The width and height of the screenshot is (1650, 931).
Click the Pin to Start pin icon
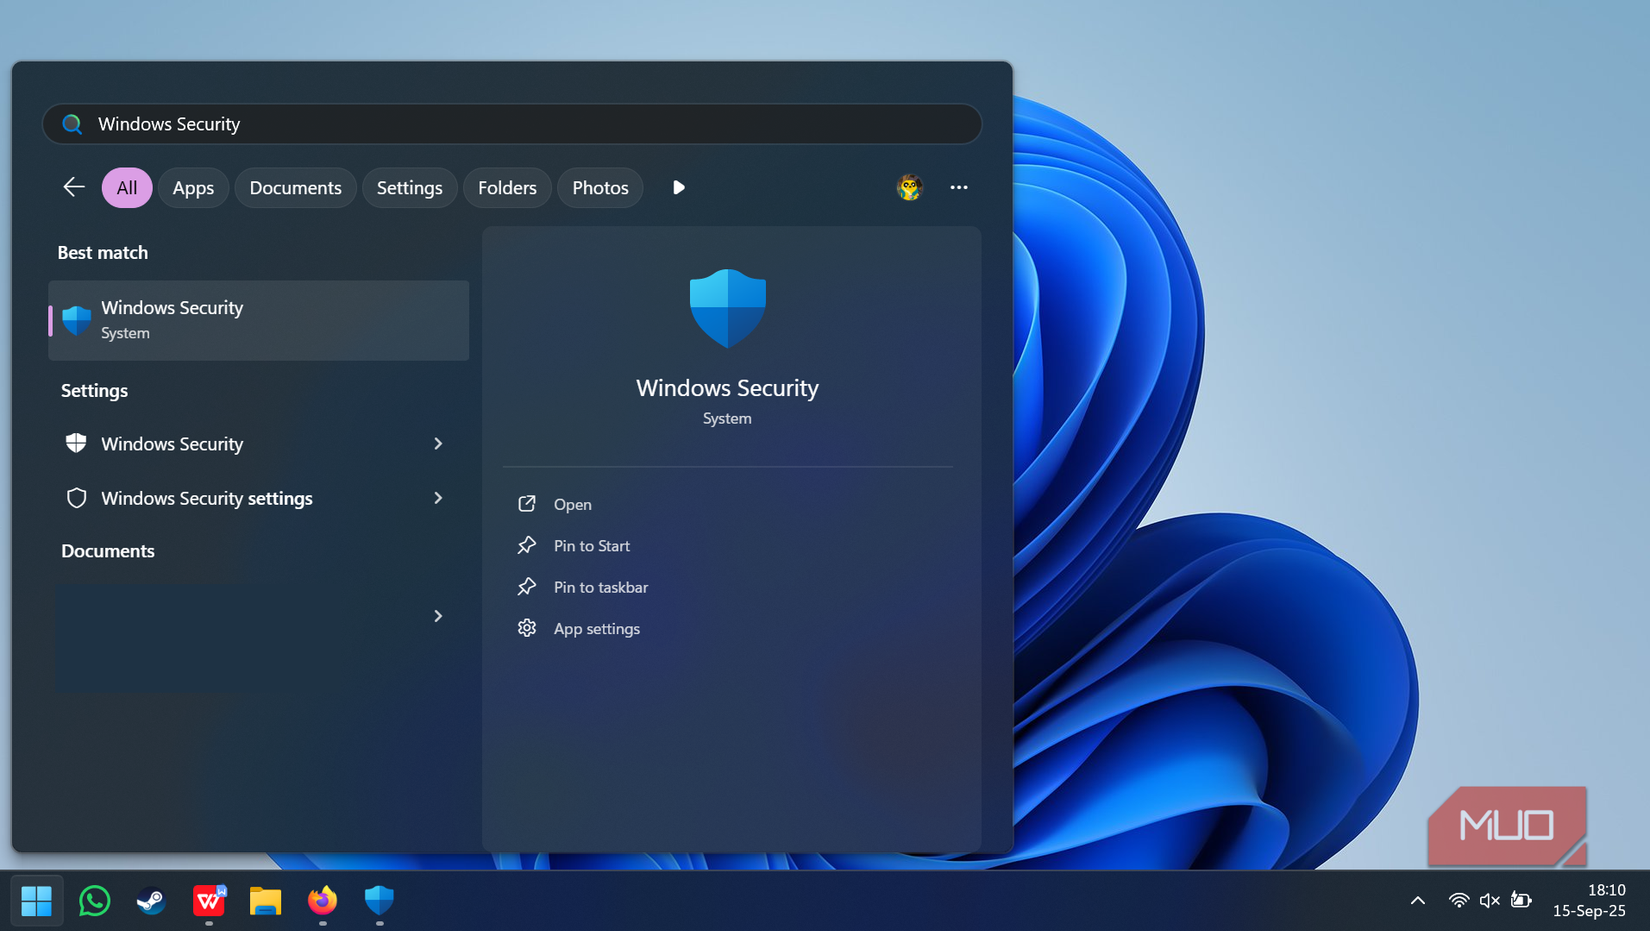[x=527, y=545]
